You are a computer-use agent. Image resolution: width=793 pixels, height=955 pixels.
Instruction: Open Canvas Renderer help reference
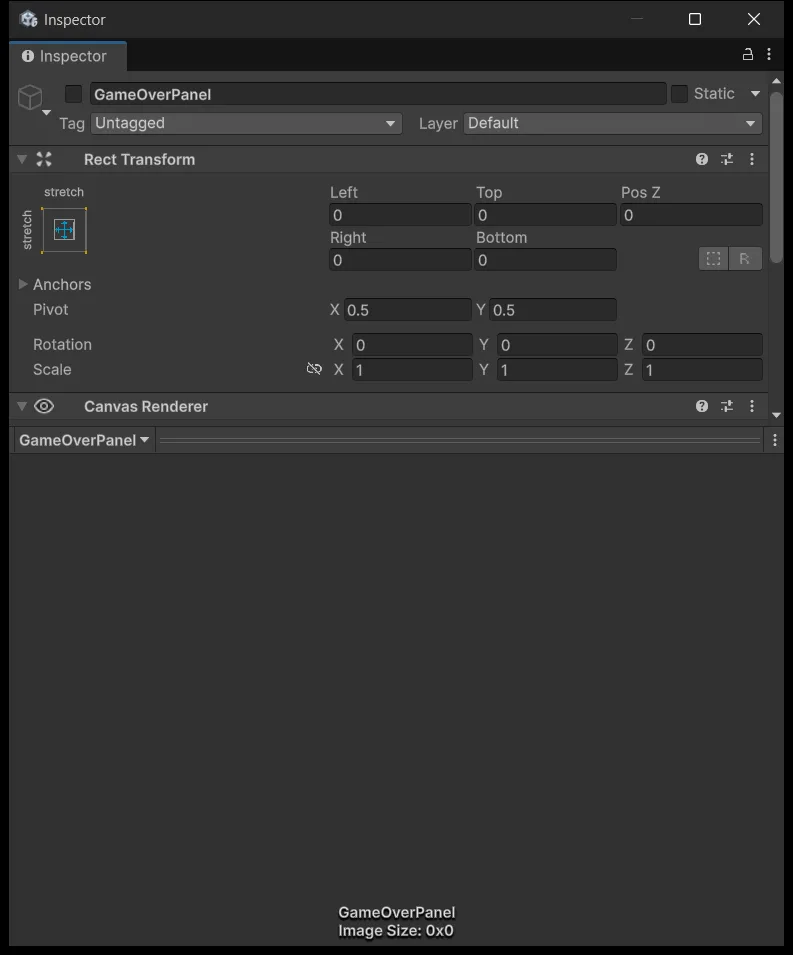[702, 406]
